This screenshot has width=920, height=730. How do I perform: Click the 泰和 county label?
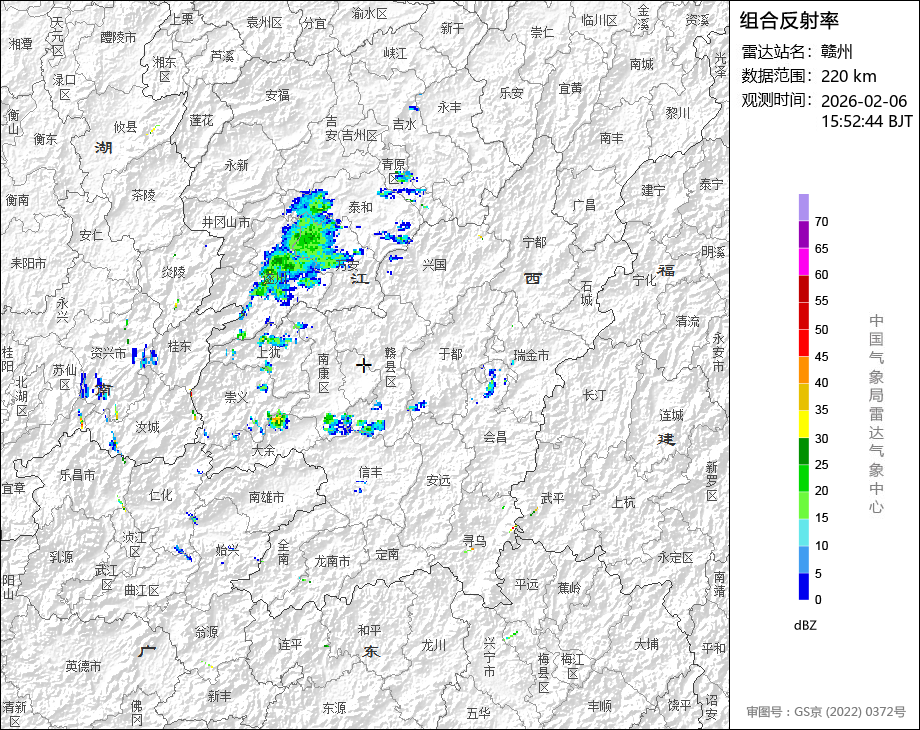click(360, 207)
